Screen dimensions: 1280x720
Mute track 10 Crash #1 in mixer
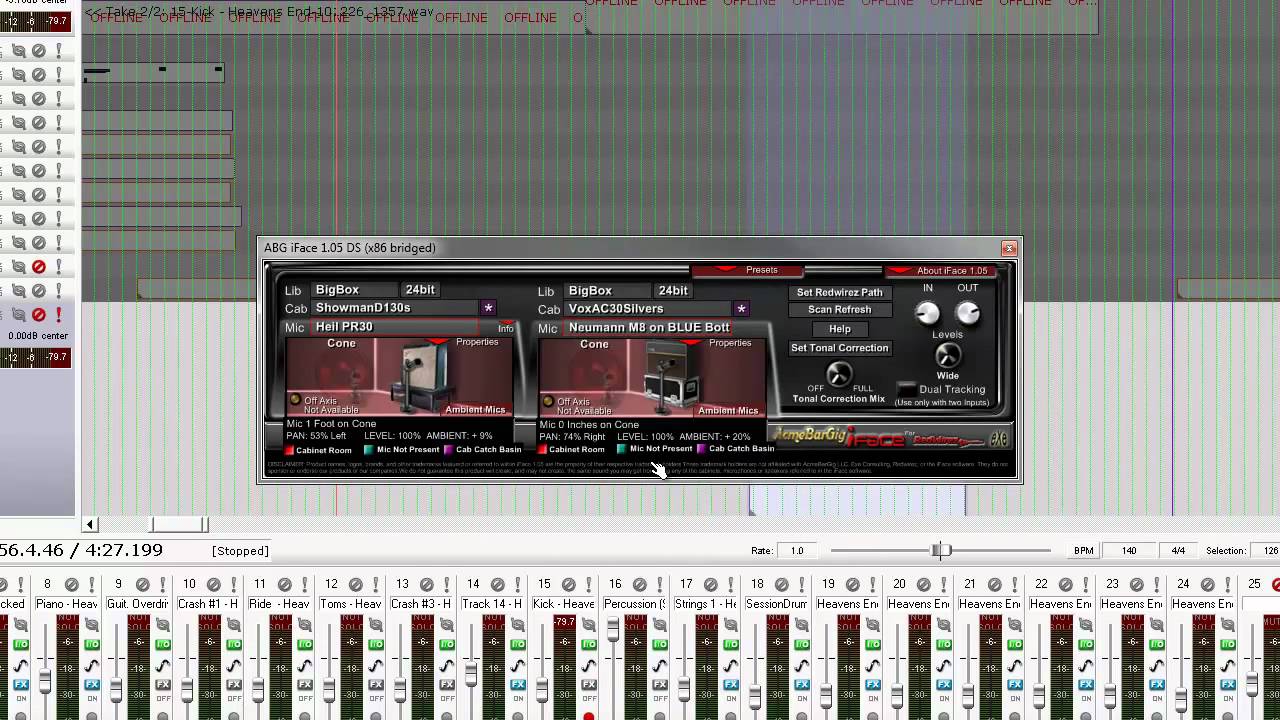[x=214, y=584]
